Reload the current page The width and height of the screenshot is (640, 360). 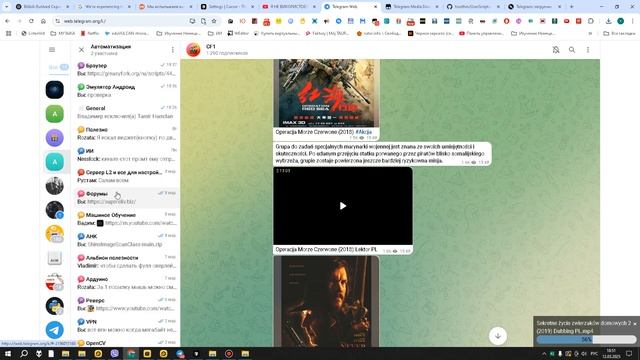31,21
